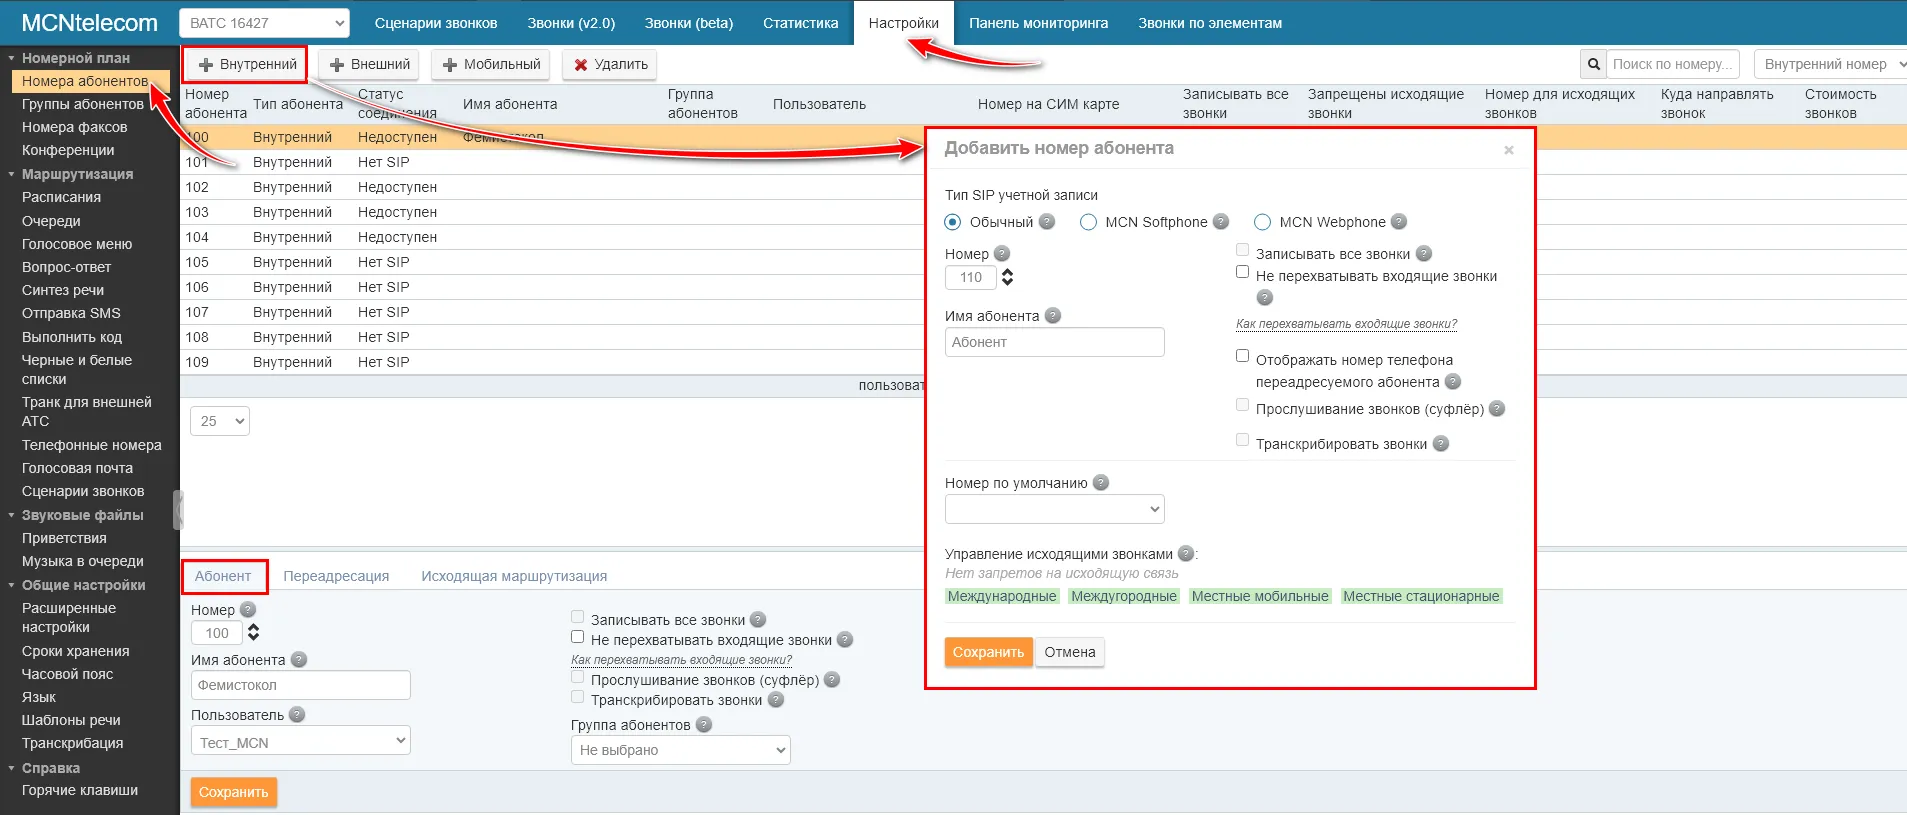Click help icon next to MCN Softphone
The image size is (1907, 815).
pyautogui.click(x=1221, y=222)
